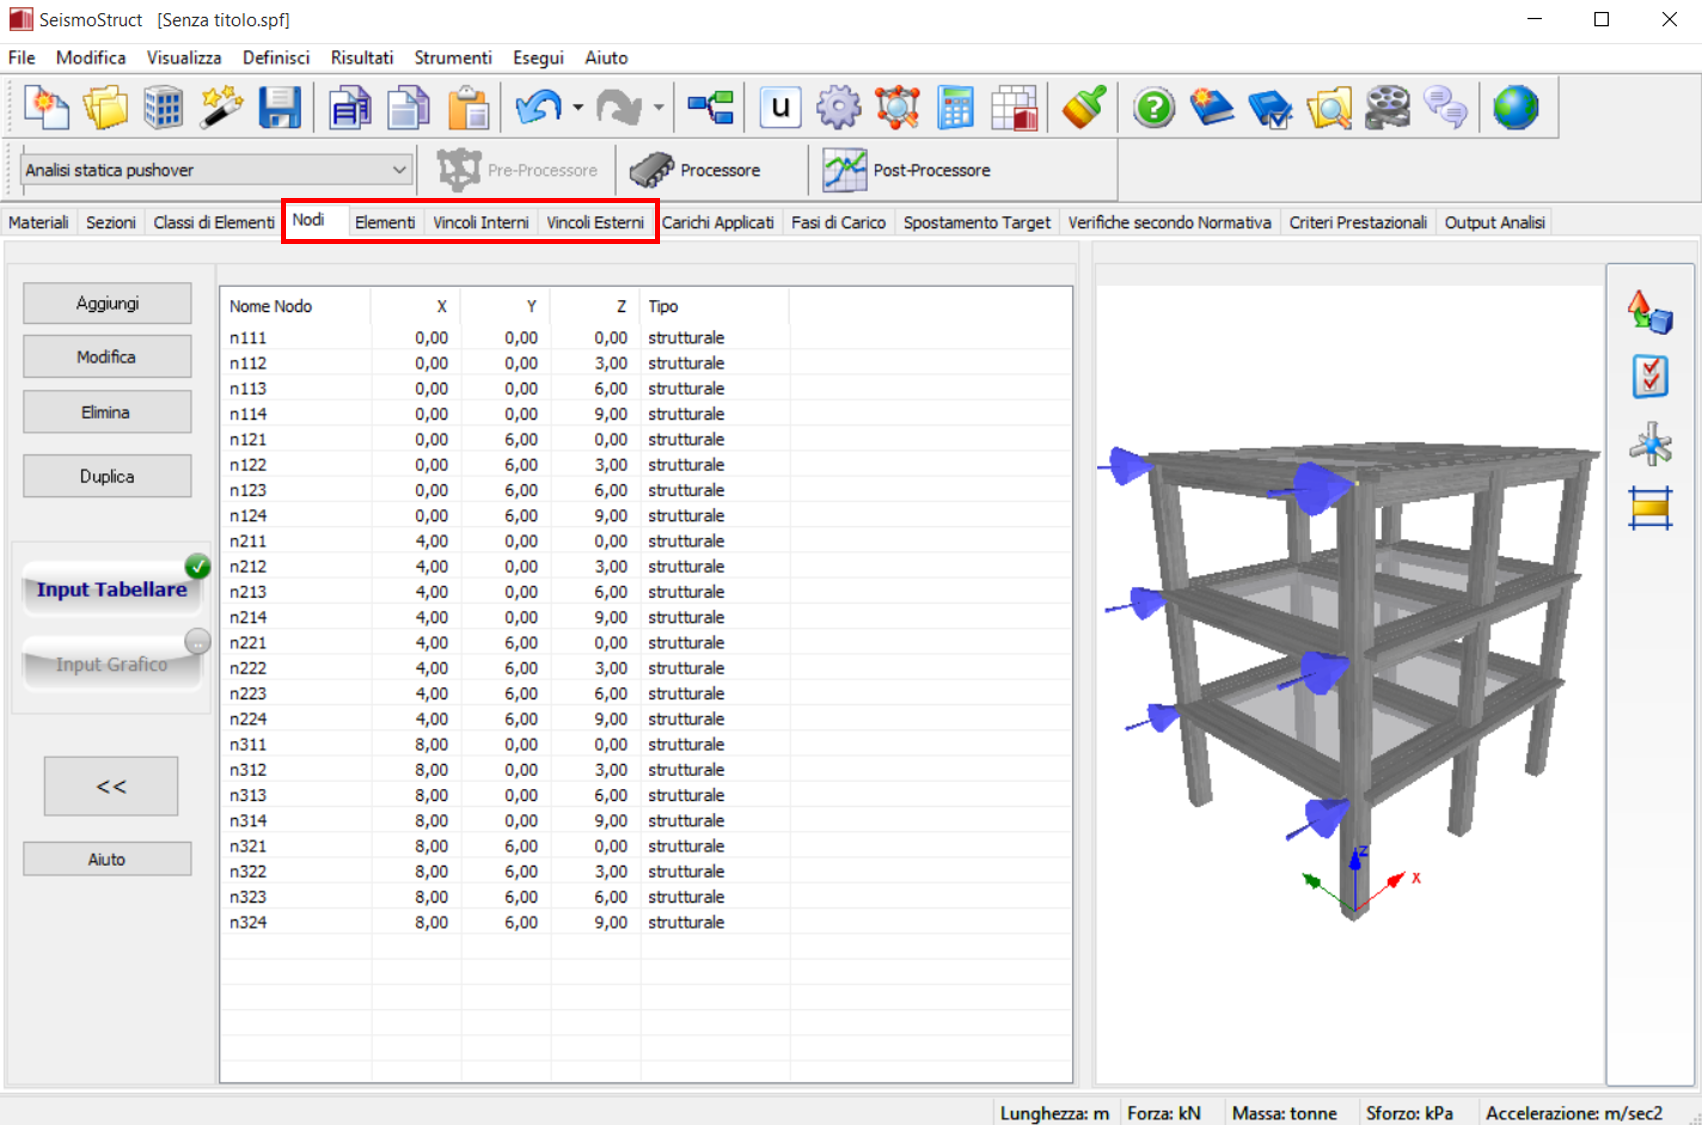Switch to Input Grafico mode
Screen dimensions: 1702x1125
pyautogui.click(x=111, y=664)
